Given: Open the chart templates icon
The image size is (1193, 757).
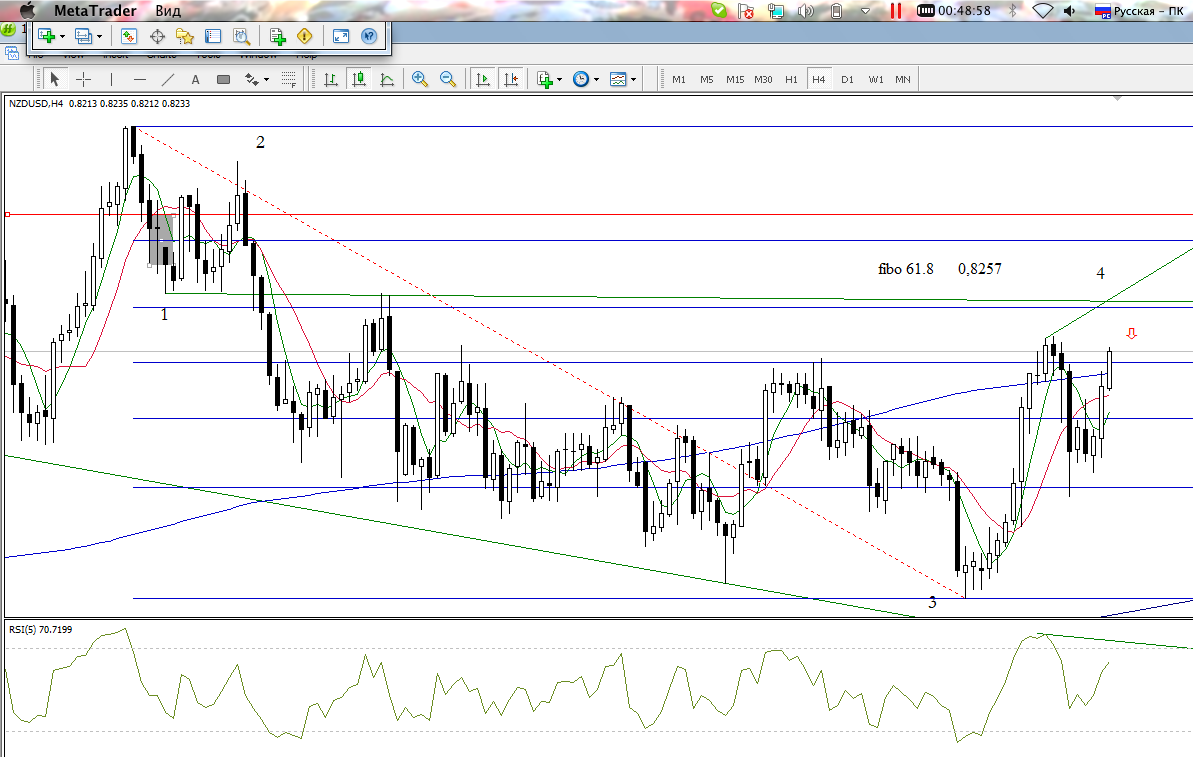Looking at the screenshot, I should (619, 79).
